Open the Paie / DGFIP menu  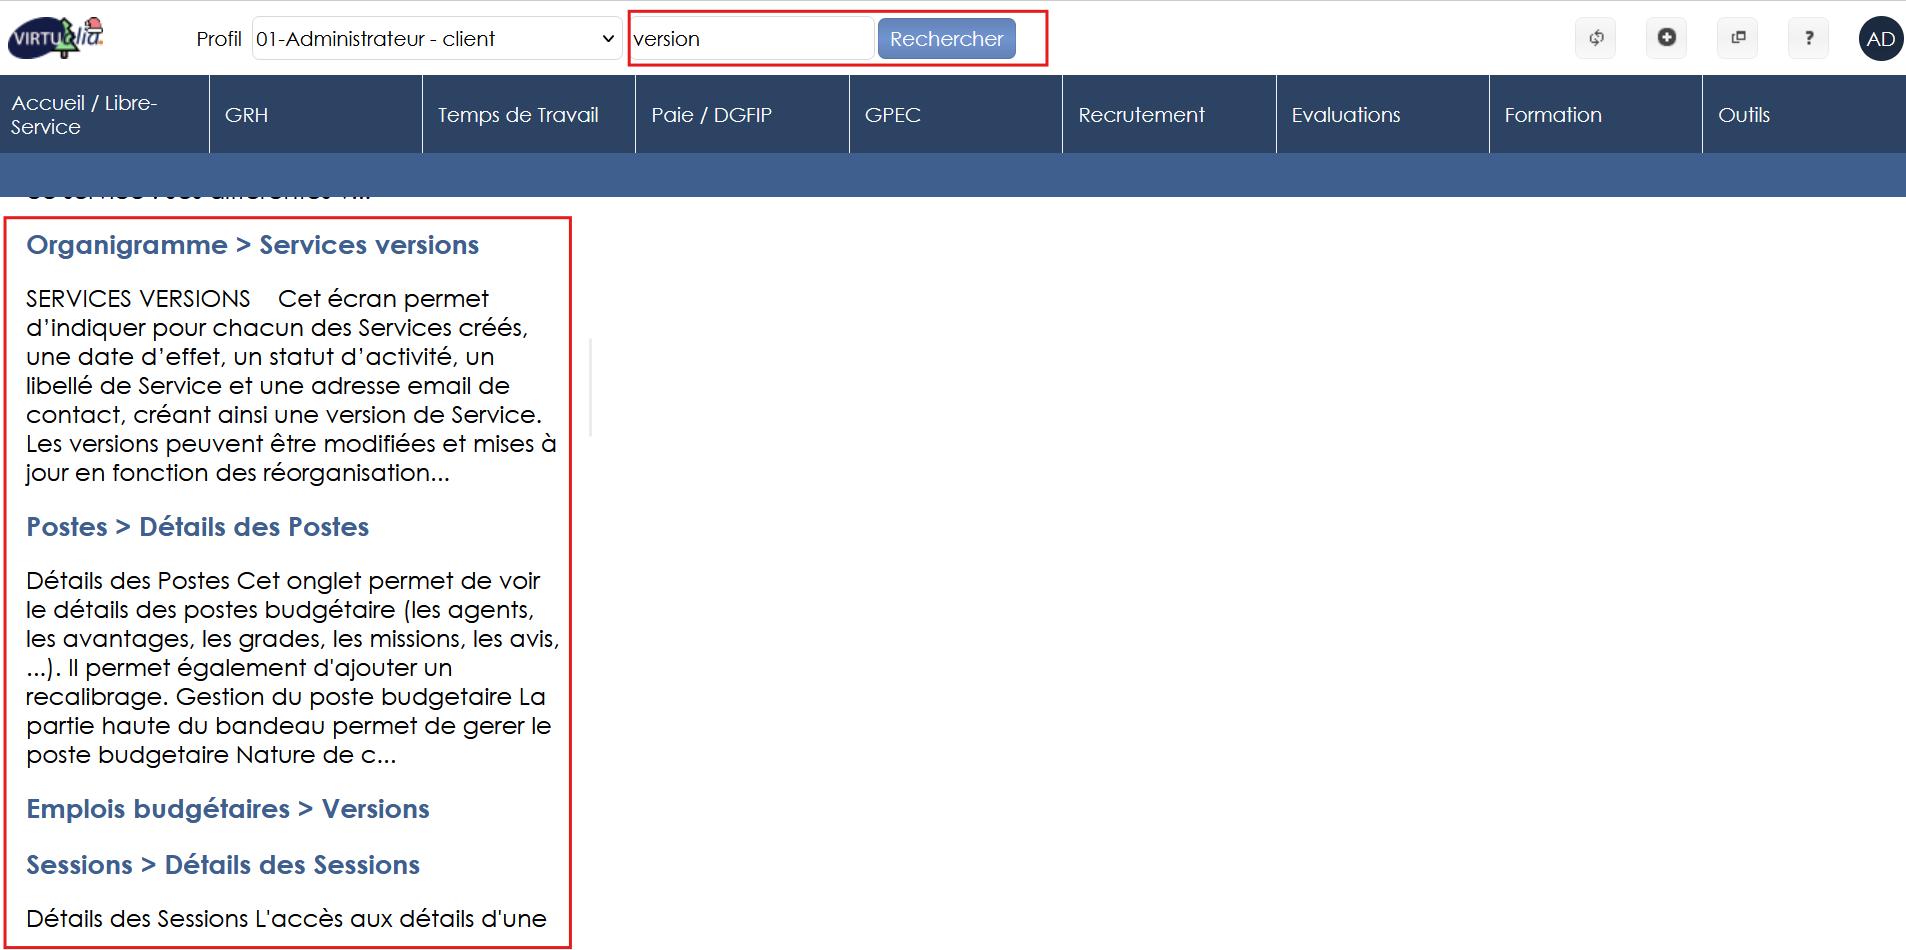[x=741, y=115]
